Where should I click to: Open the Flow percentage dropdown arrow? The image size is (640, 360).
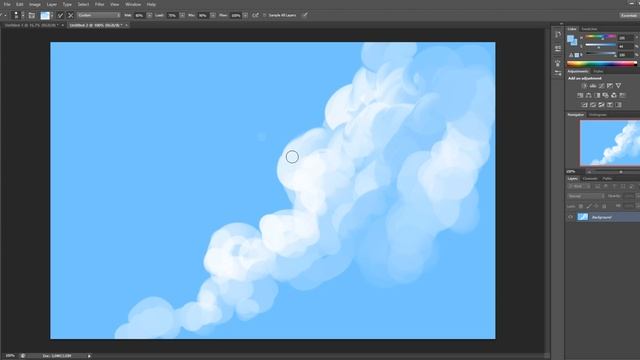[x=245, y=15]
